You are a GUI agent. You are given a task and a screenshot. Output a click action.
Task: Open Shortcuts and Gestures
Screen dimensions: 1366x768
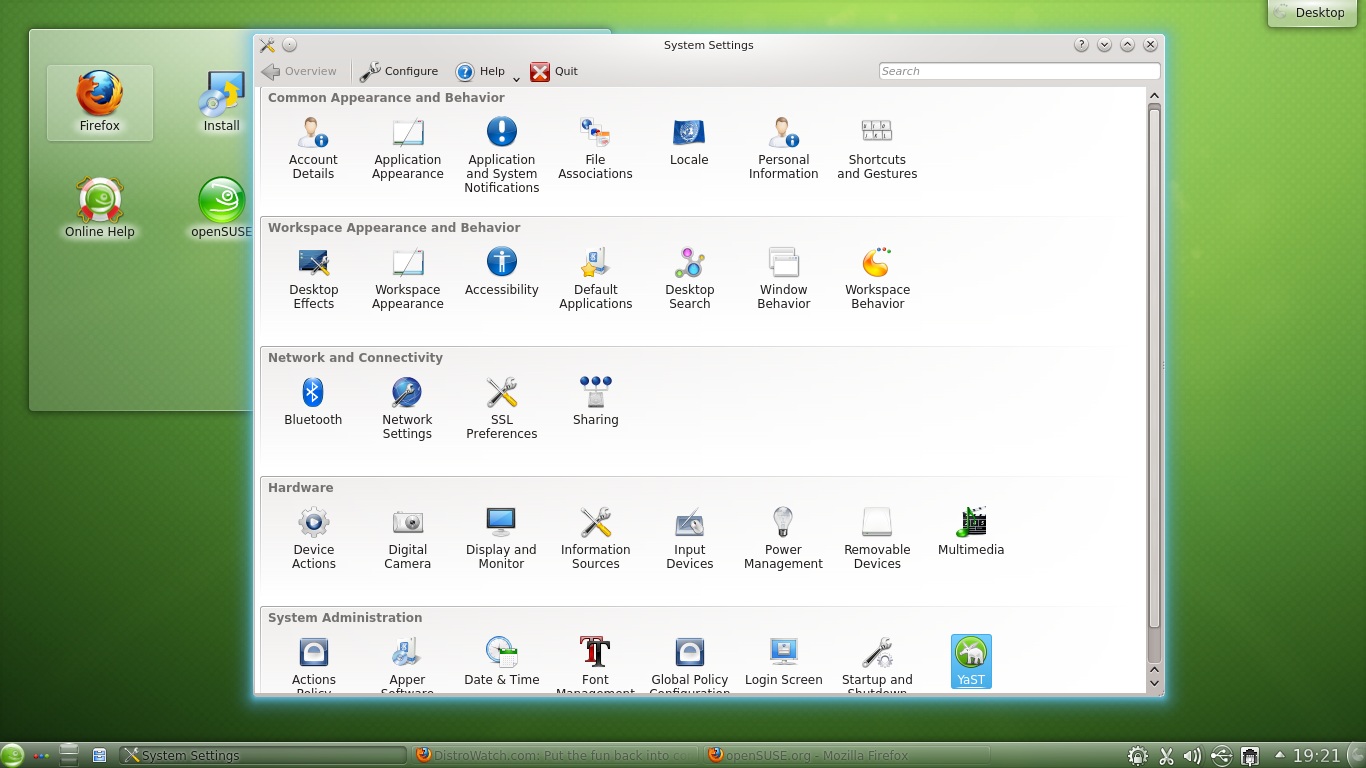pos(877,148)
